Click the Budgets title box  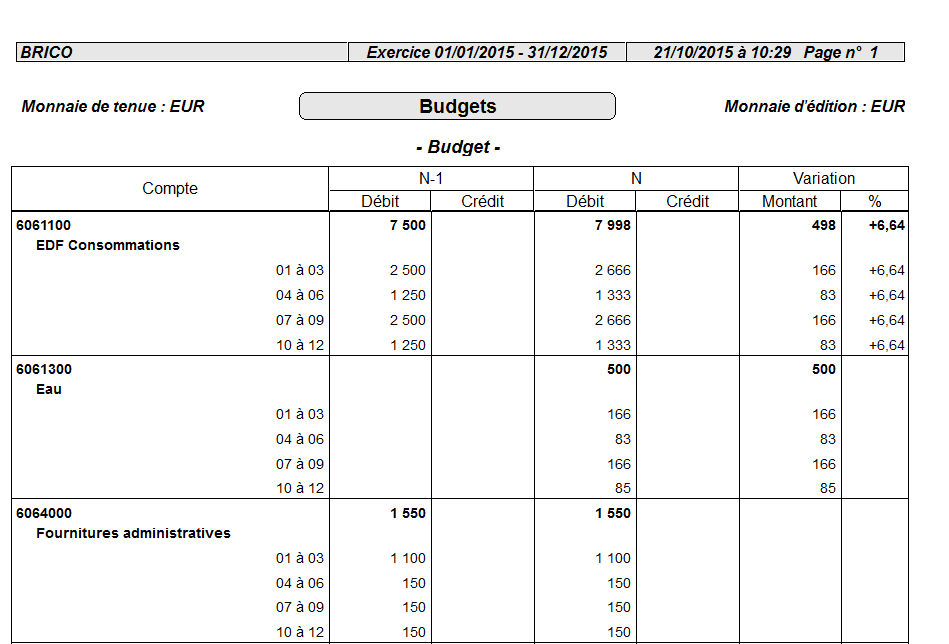[x=457, y=107]
